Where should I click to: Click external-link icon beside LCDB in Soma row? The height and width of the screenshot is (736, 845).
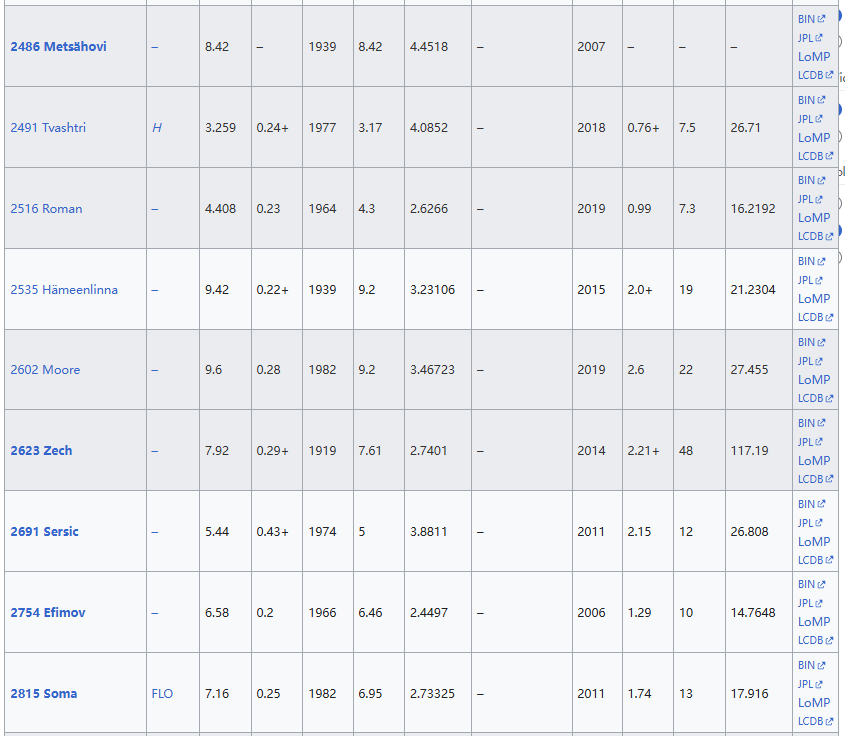[x=829, y=722]
